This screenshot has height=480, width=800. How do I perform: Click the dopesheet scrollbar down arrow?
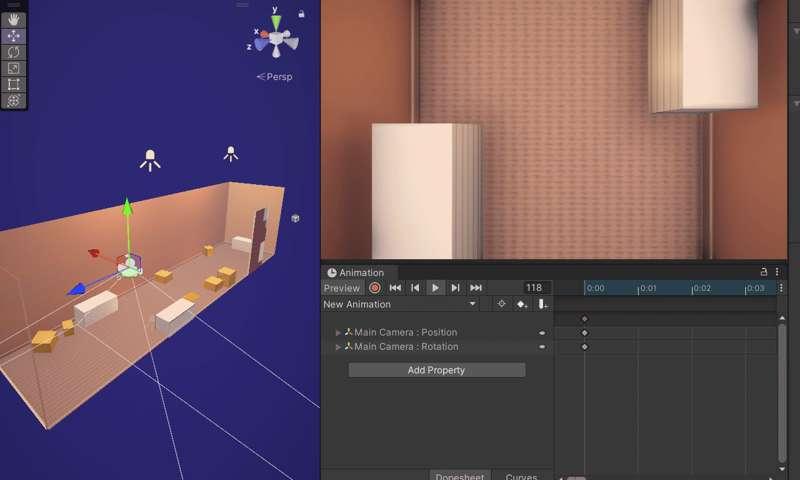(782, 468)
